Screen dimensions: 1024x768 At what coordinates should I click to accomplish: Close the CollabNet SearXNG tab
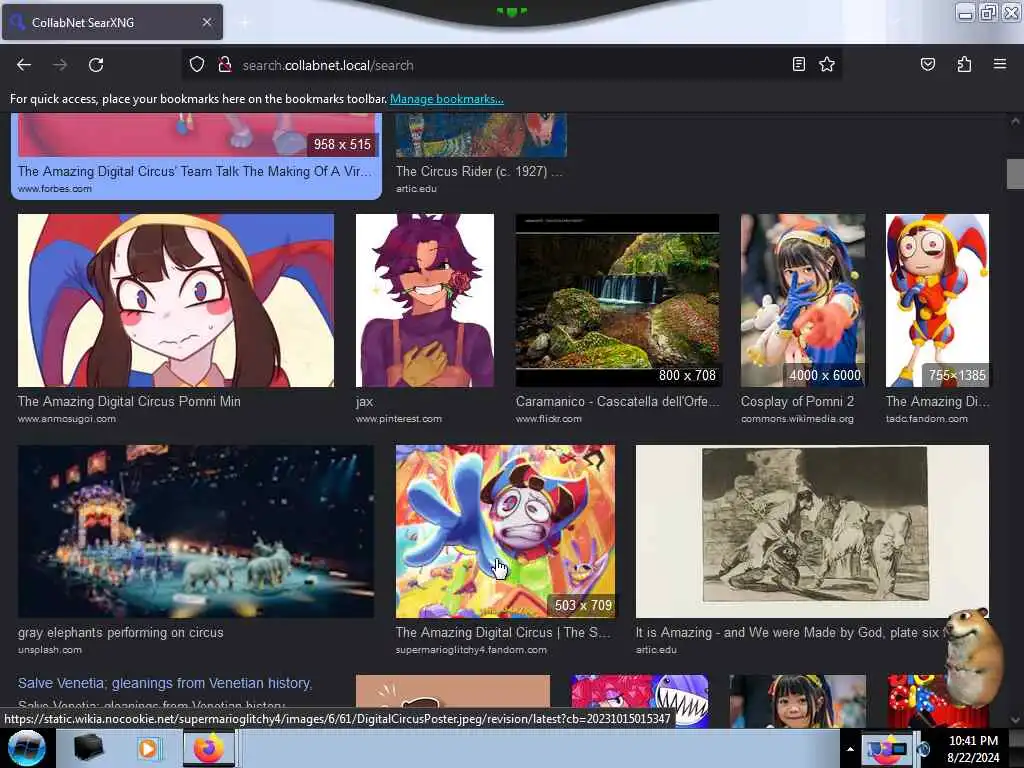[207, 22]
